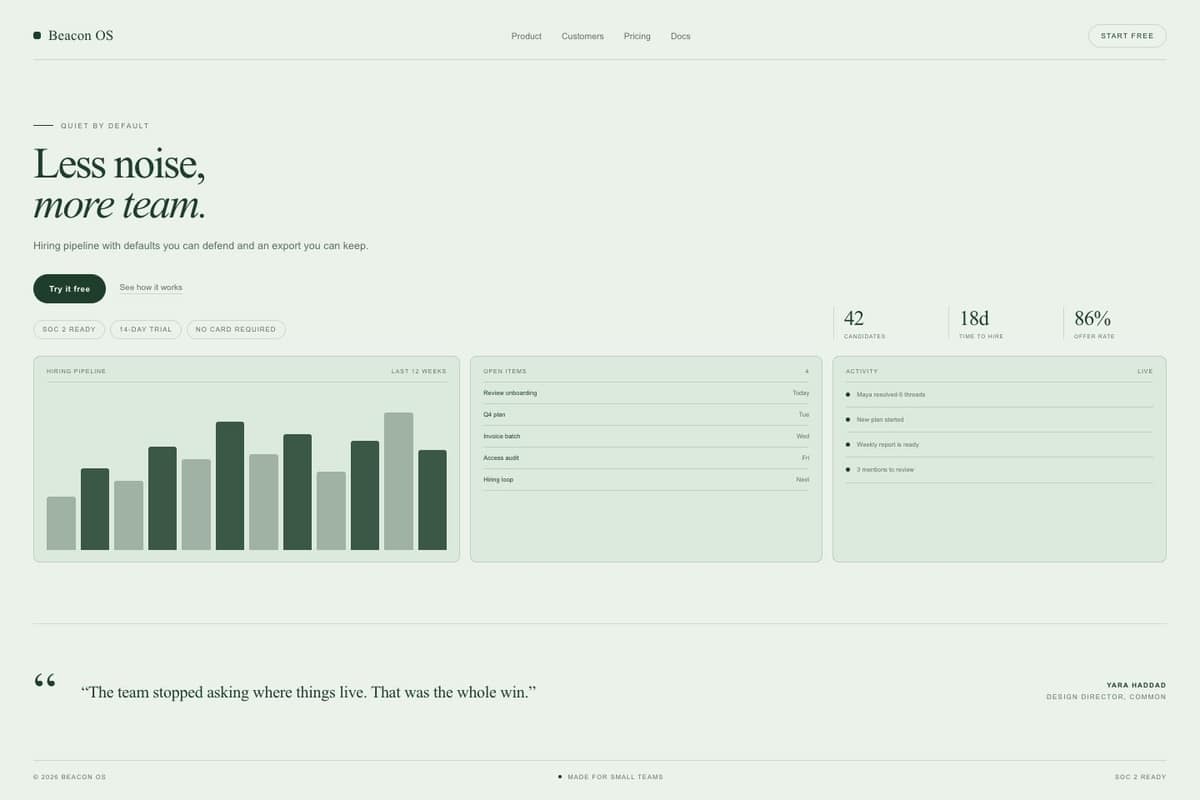1200x800 pixels.
Task: Click the Live label in Activity panel
Action: (1145, 371)
